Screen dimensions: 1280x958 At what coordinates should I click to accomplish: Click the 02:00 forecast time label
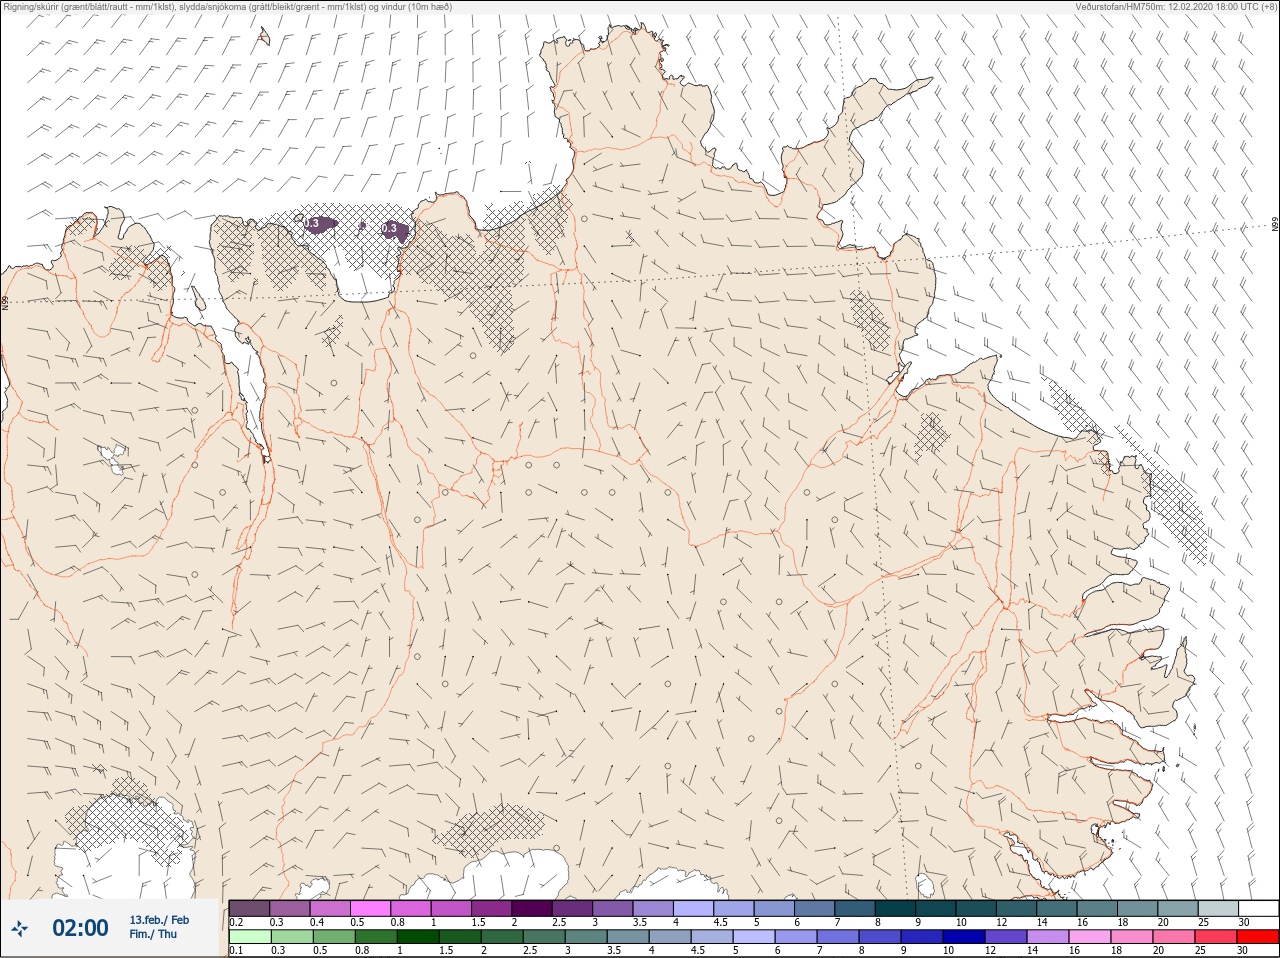click(80, 928)
